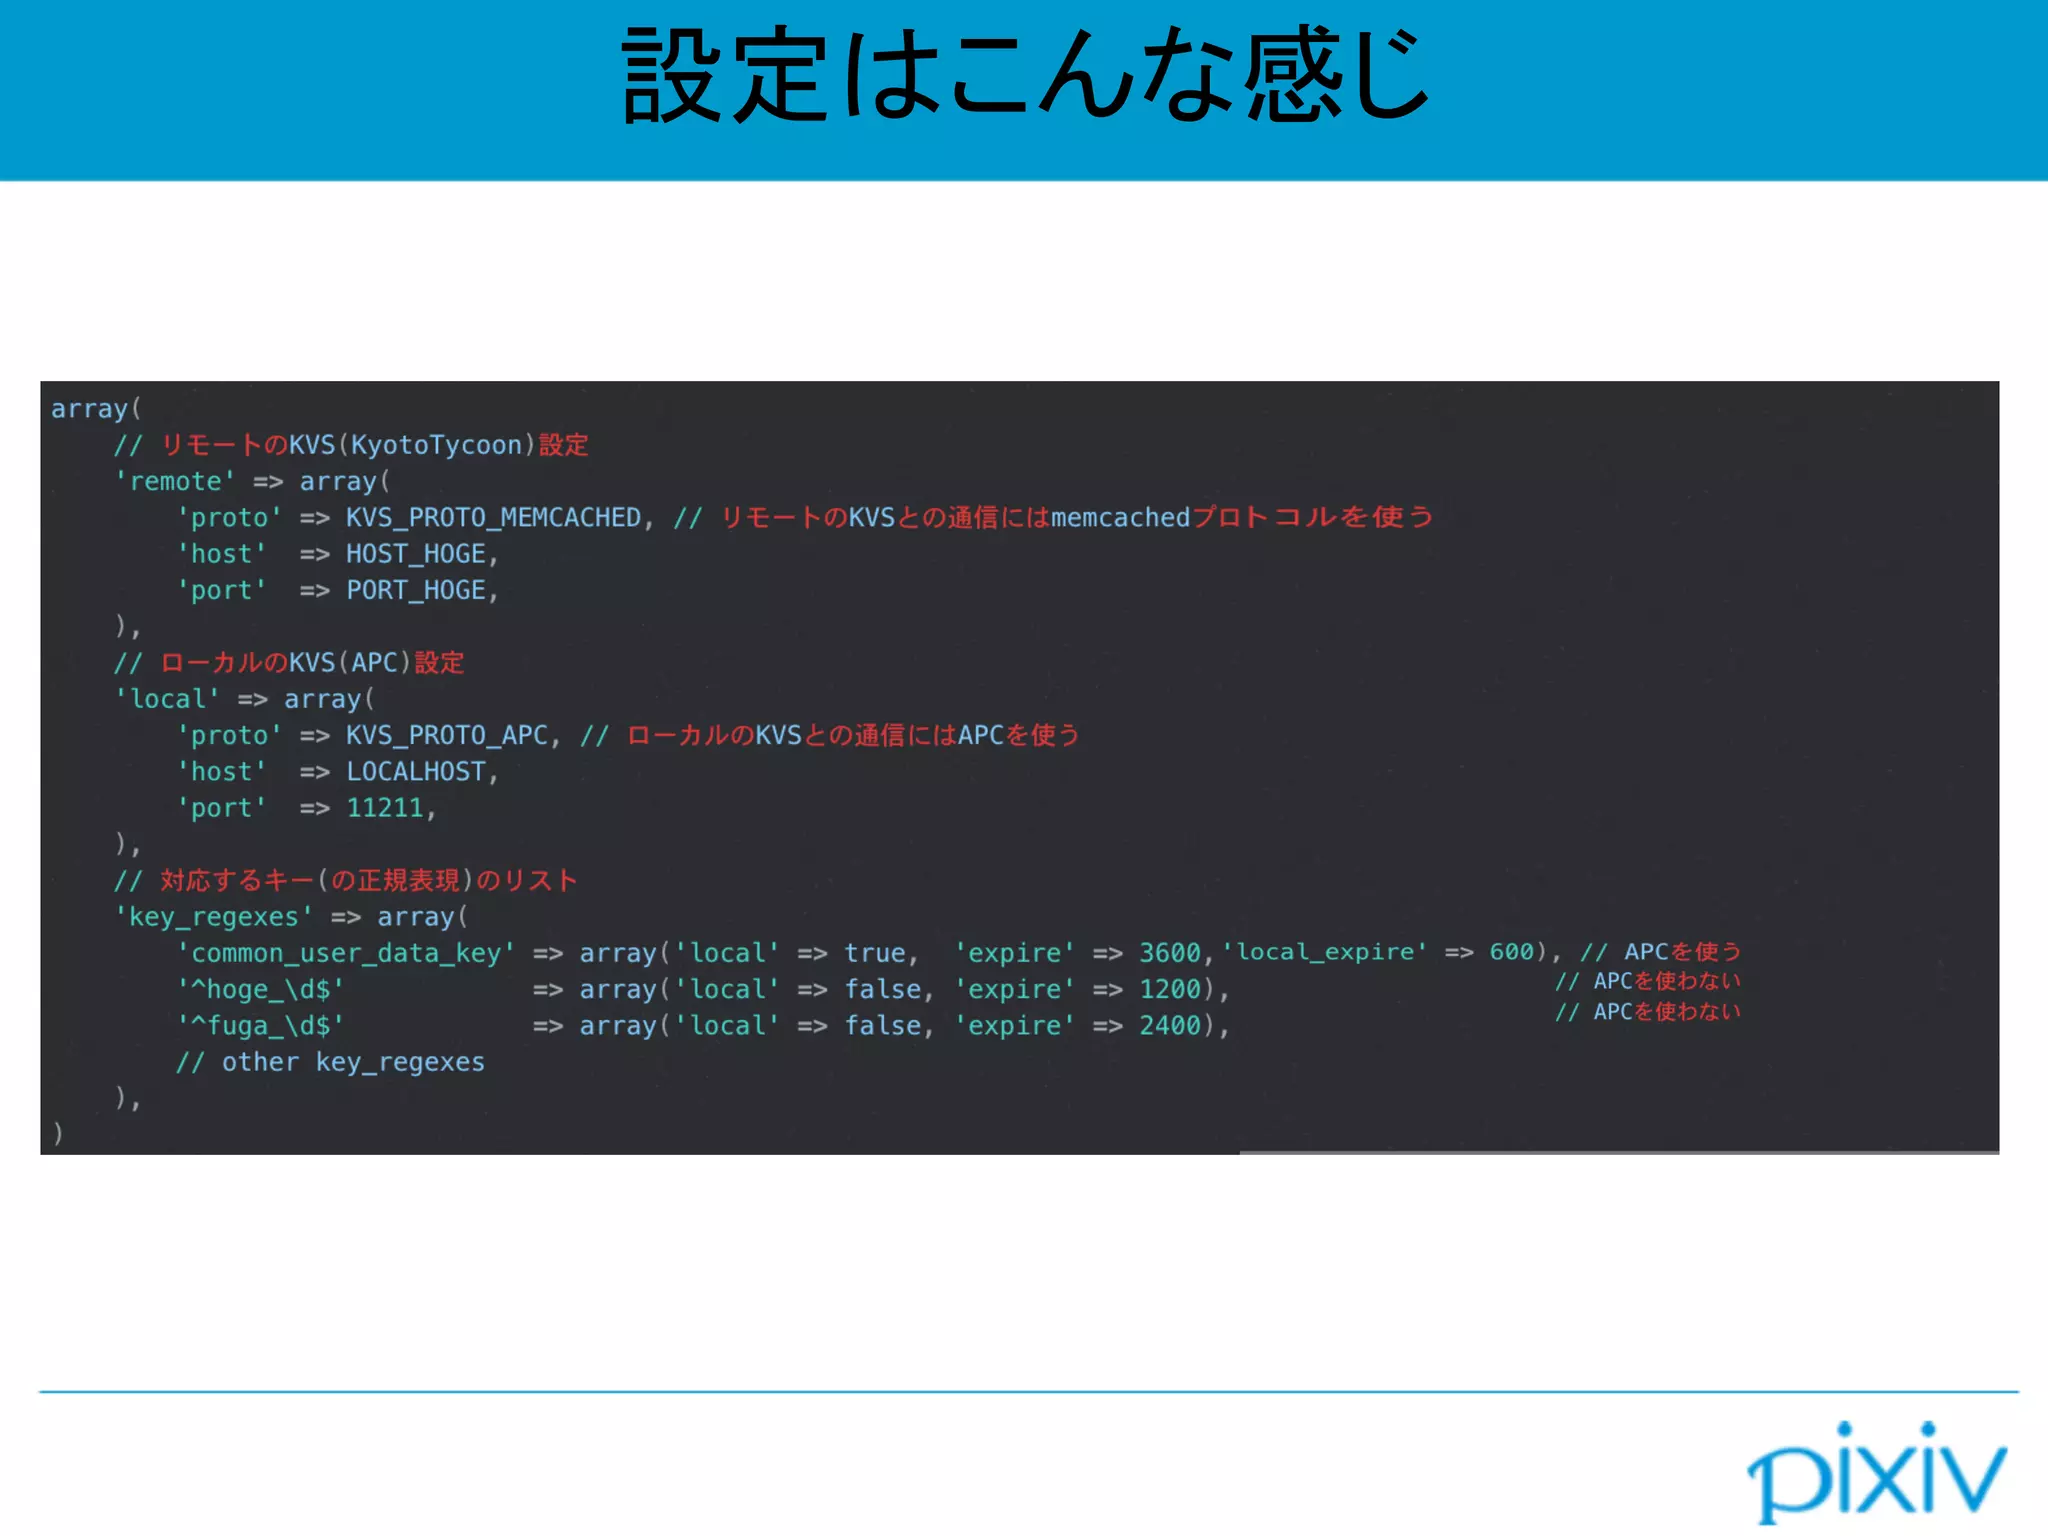The width and height of the screenshot is (2048, 1536).
Task: Click the PORT_HOGE value
Action: pyautogui.click(x=415, y=590)
